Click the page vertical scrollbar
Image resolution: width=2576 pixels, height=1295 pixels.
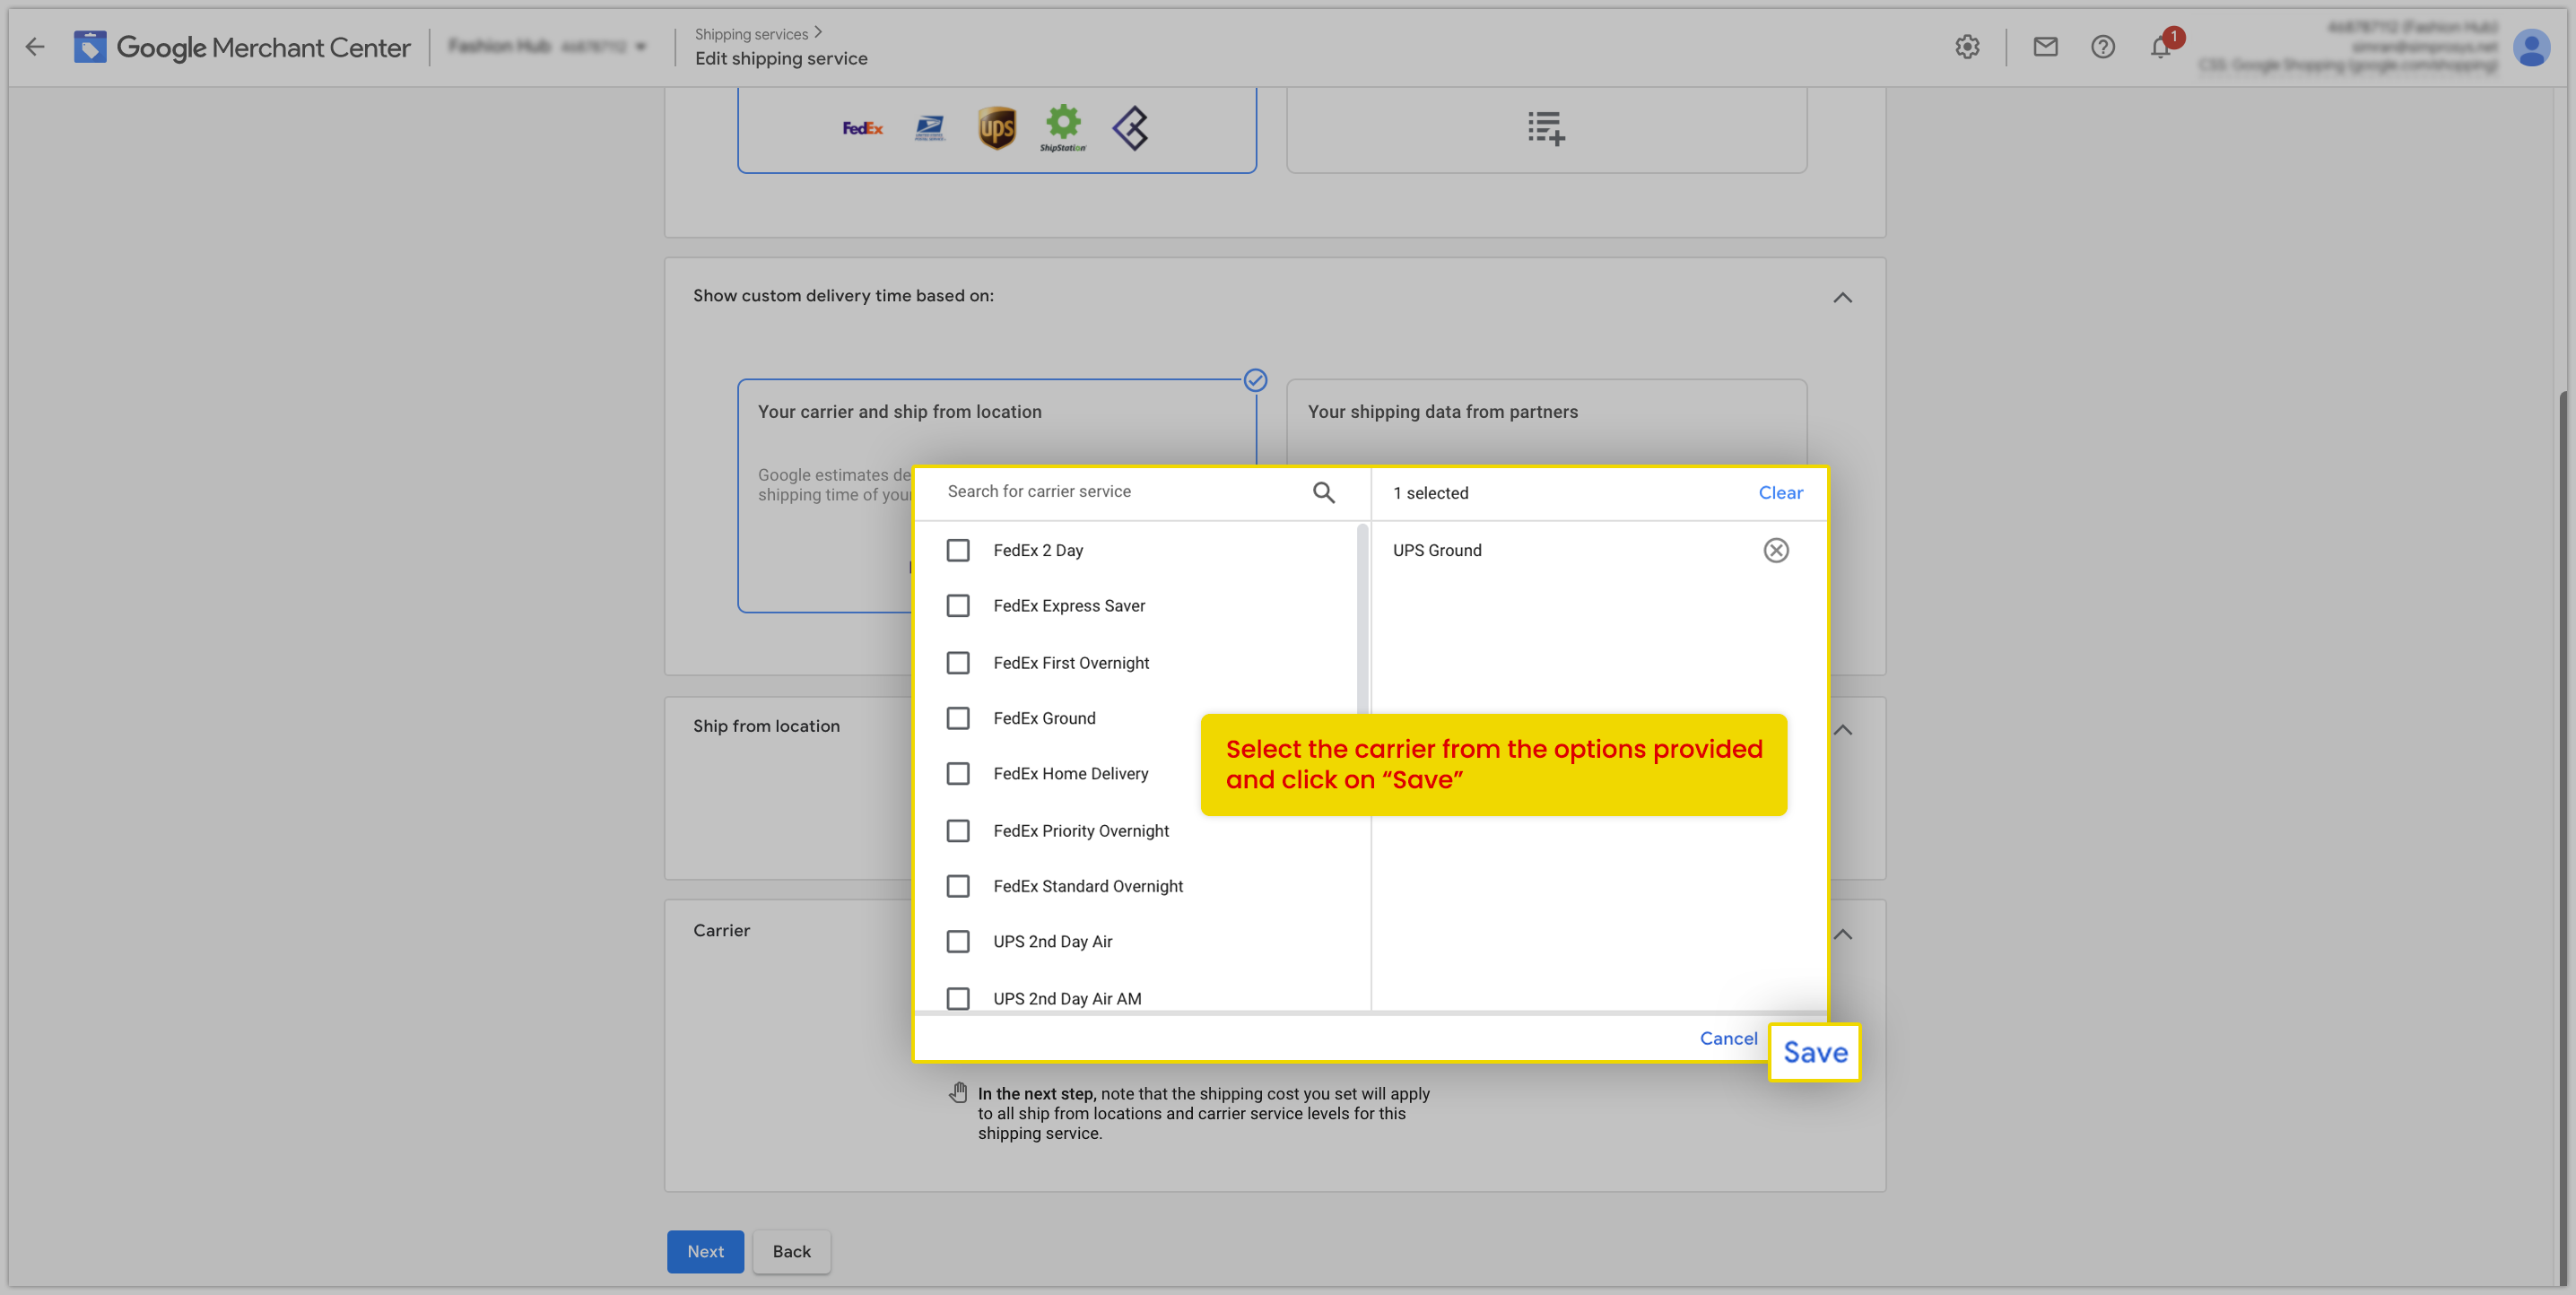click(x=2566, y=838)
